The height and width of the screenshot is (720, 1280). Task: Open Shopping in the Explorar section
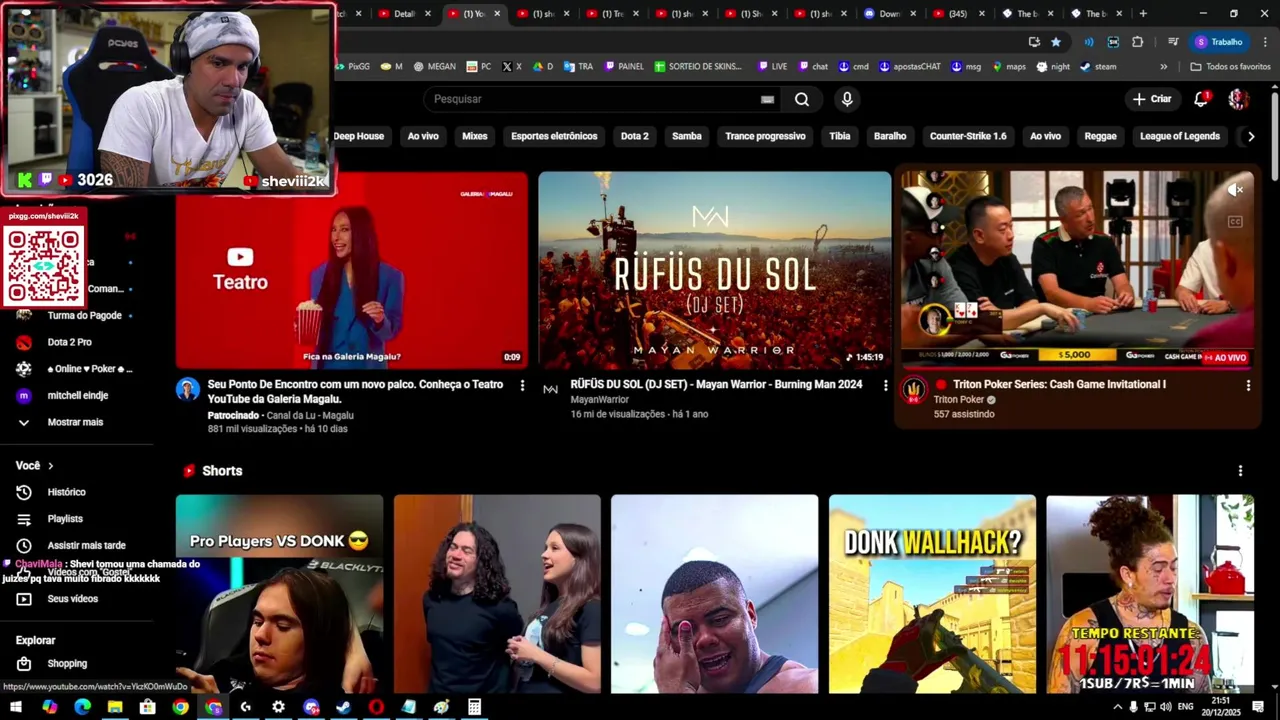[67, 663]
